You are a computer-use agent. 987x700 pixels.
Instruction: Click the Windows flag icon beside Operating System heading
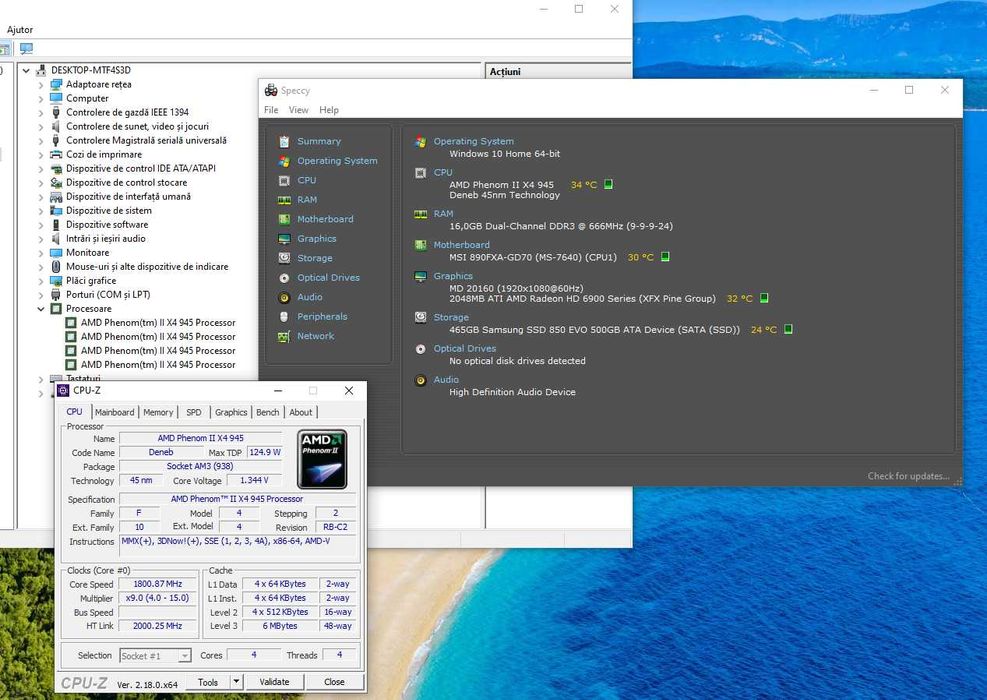[420, 142]
